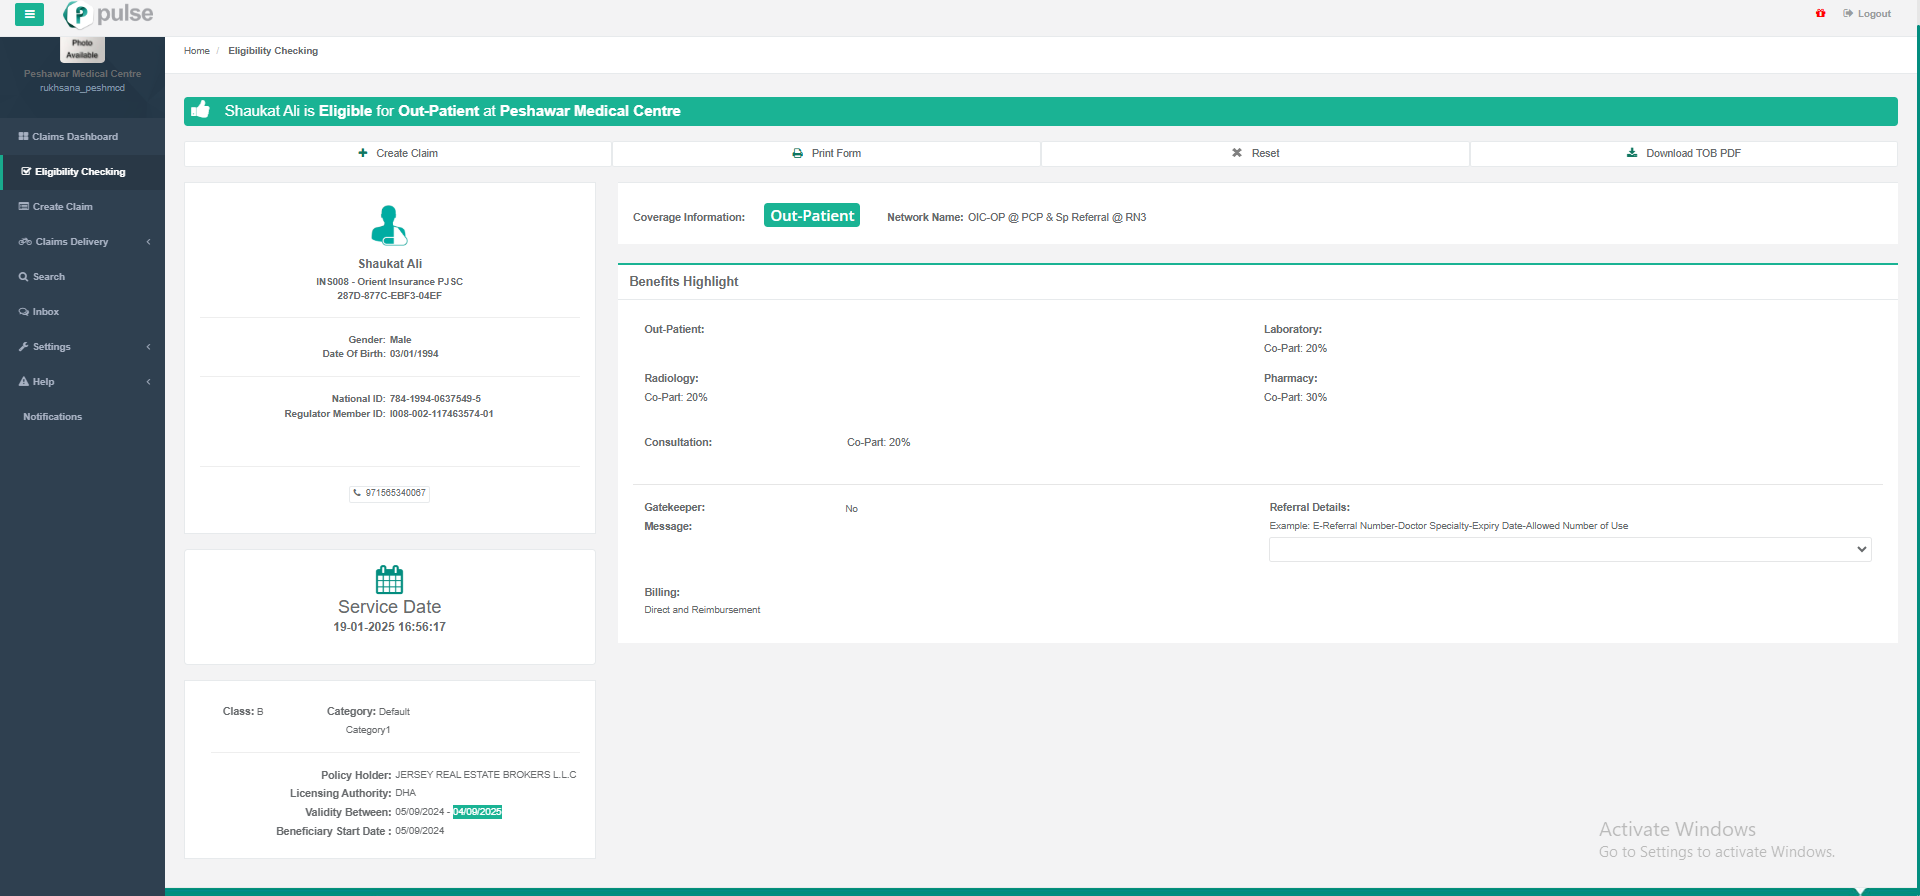1920x896 pixels.
Task: Click the Home breadcrumb link
Action: (196, 51)
